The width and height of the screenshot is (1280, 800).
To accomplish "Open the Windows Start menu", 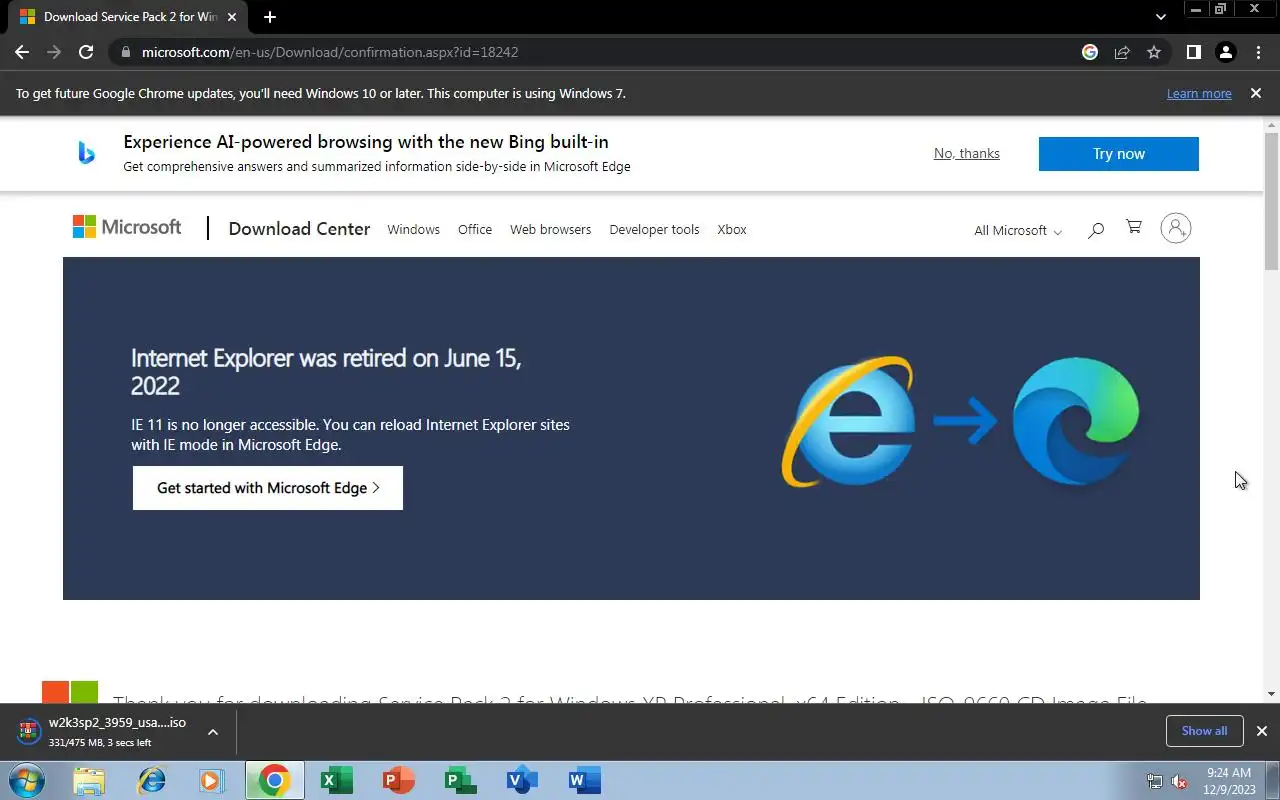I will point(27,780).
